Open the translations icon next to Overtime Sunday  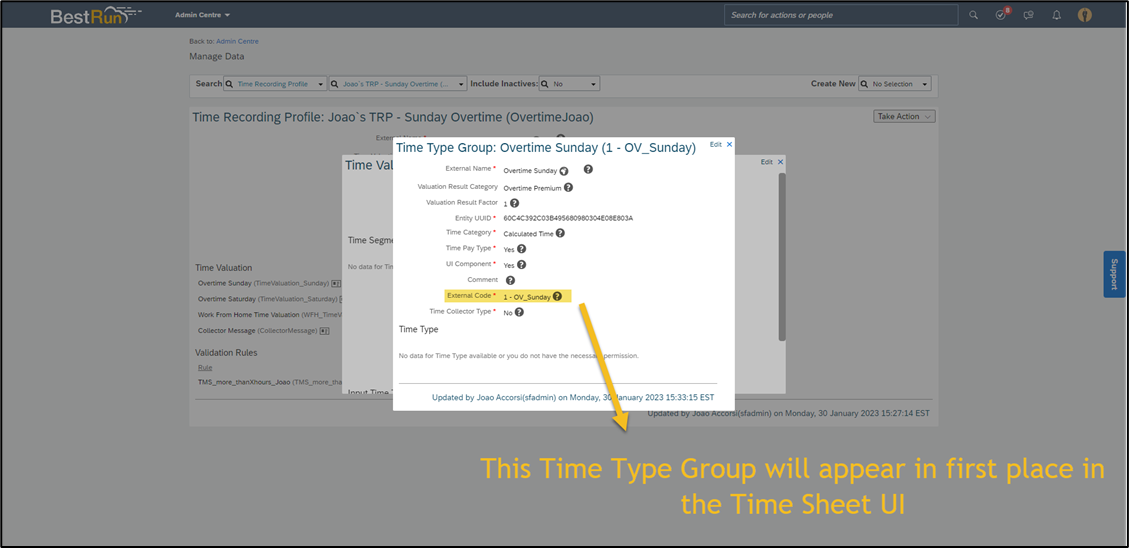click(564, 171)
